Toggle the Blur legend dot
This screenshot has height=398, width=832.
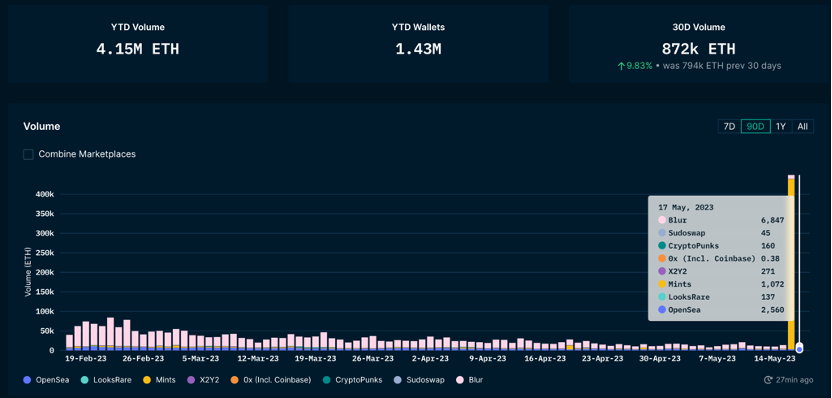(x=460, y=380)
